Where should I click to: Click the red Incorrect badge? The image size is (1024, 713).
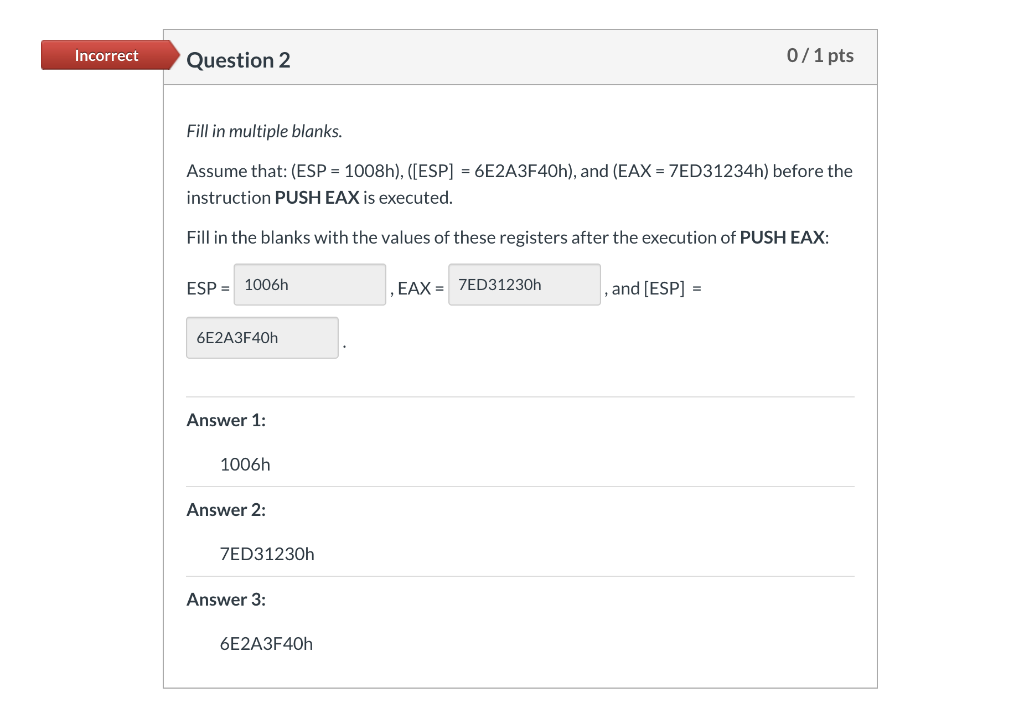[106, 55]
